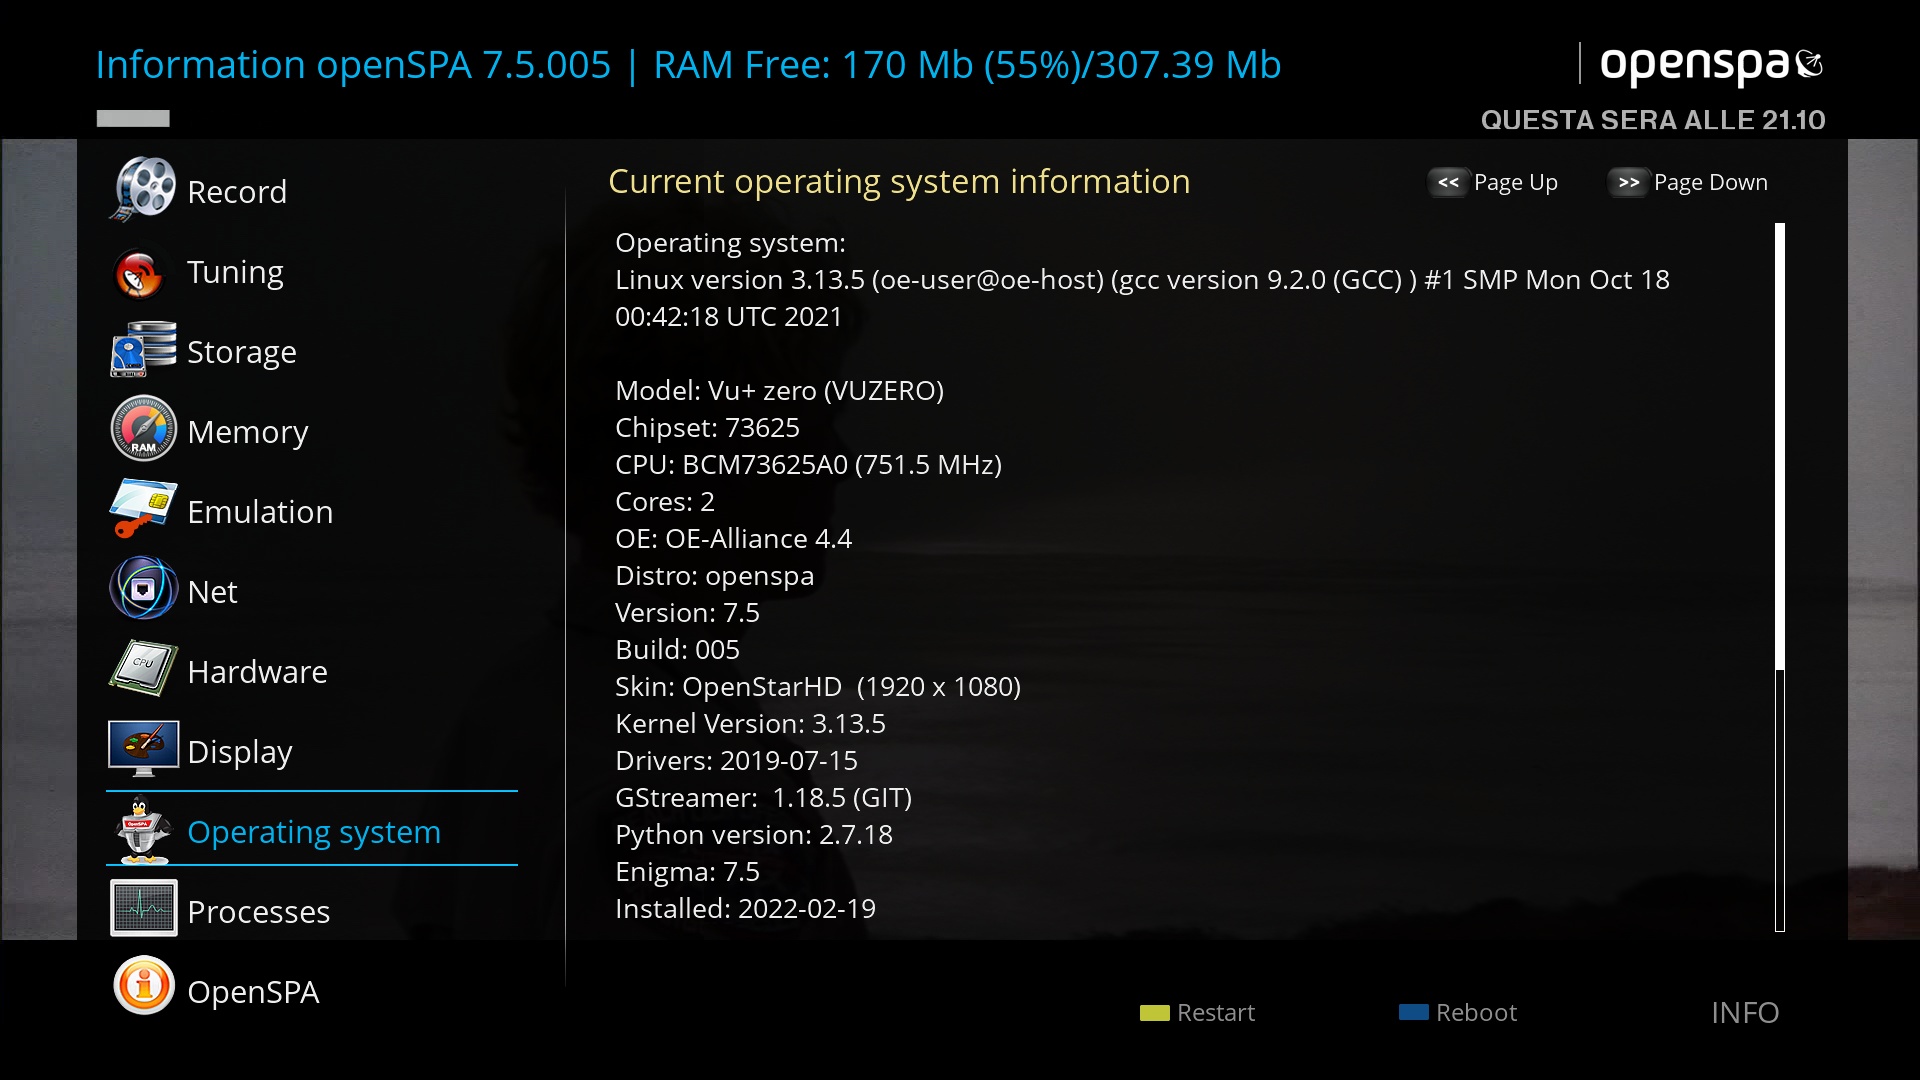The width and height of the screenshot is (1920, 1080).
Task: Click the blue color key swatch
Action: pyautogui.click(x=1414, y=1012)
